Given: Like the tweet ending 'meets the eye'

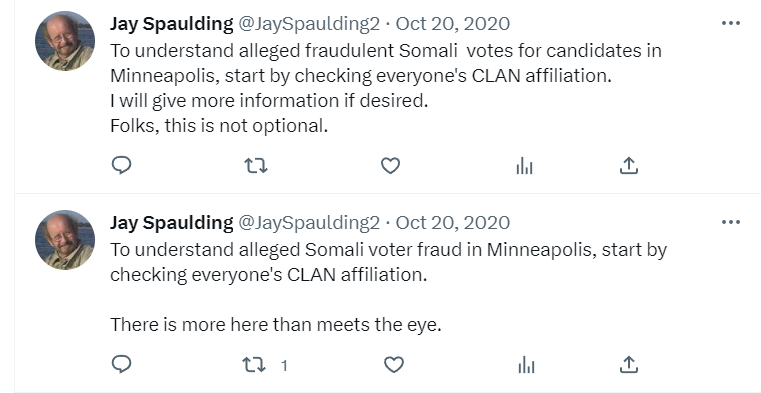Looking at the screenshot, I should click(394, 365).
